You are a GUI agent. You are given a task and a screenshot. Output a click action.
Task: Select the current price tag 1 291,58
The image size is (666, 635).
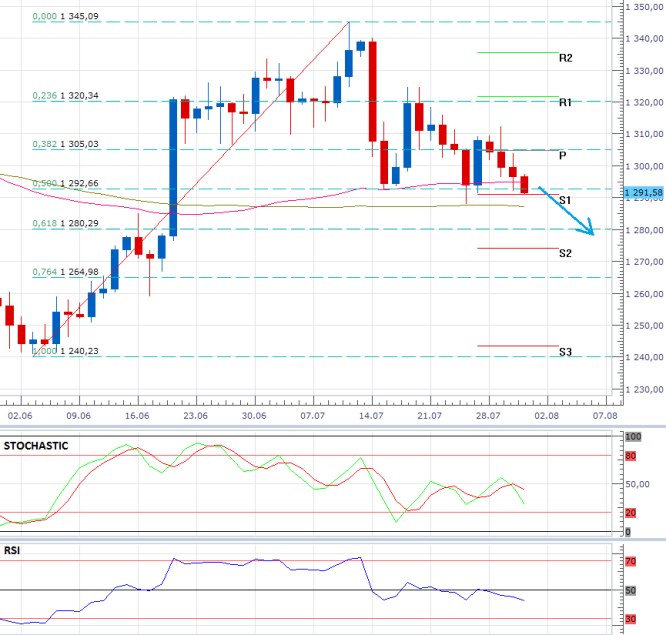[x=643, y=192]
